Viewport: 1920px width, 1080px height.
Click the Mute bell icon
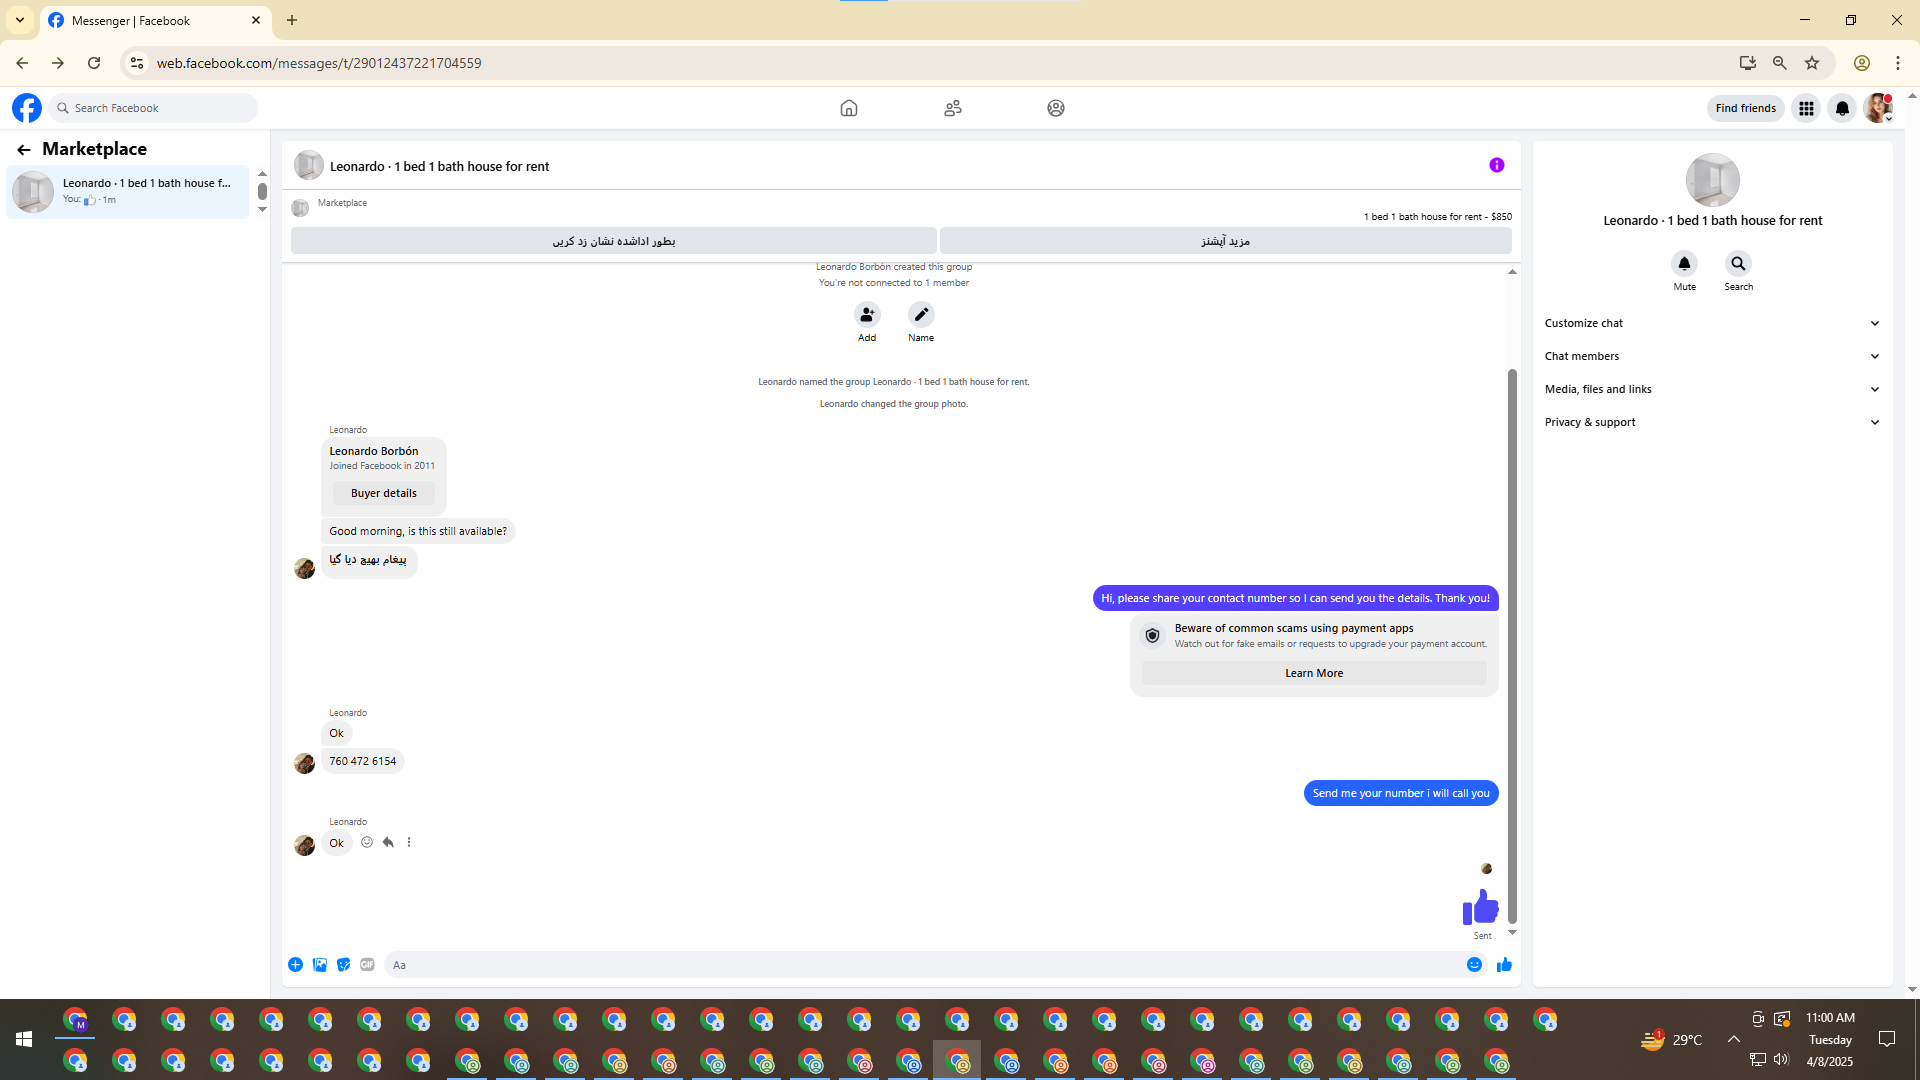click(1684, 264)
